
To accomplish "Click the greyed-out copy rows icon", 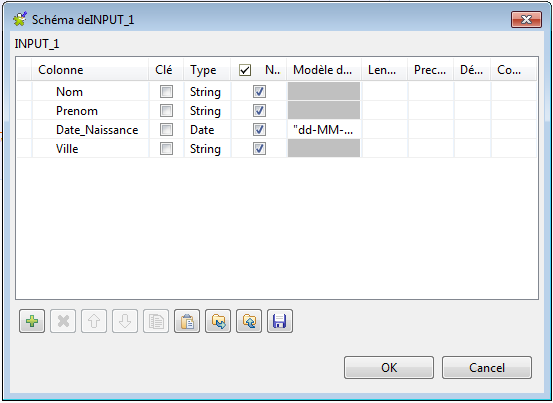I will [x=156, y=321].
